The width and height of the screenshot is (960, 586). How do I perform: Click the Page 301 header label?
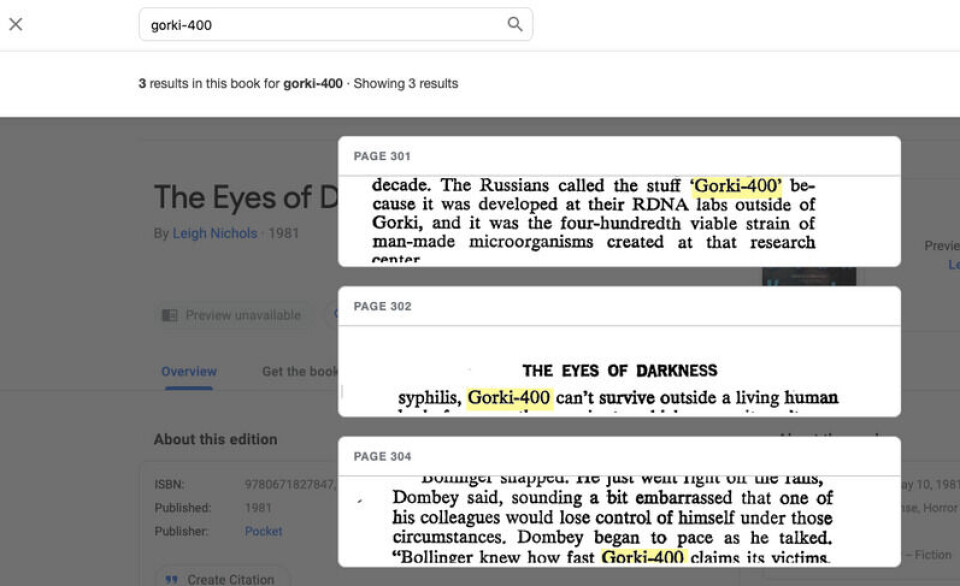click(x=382, y=156)
